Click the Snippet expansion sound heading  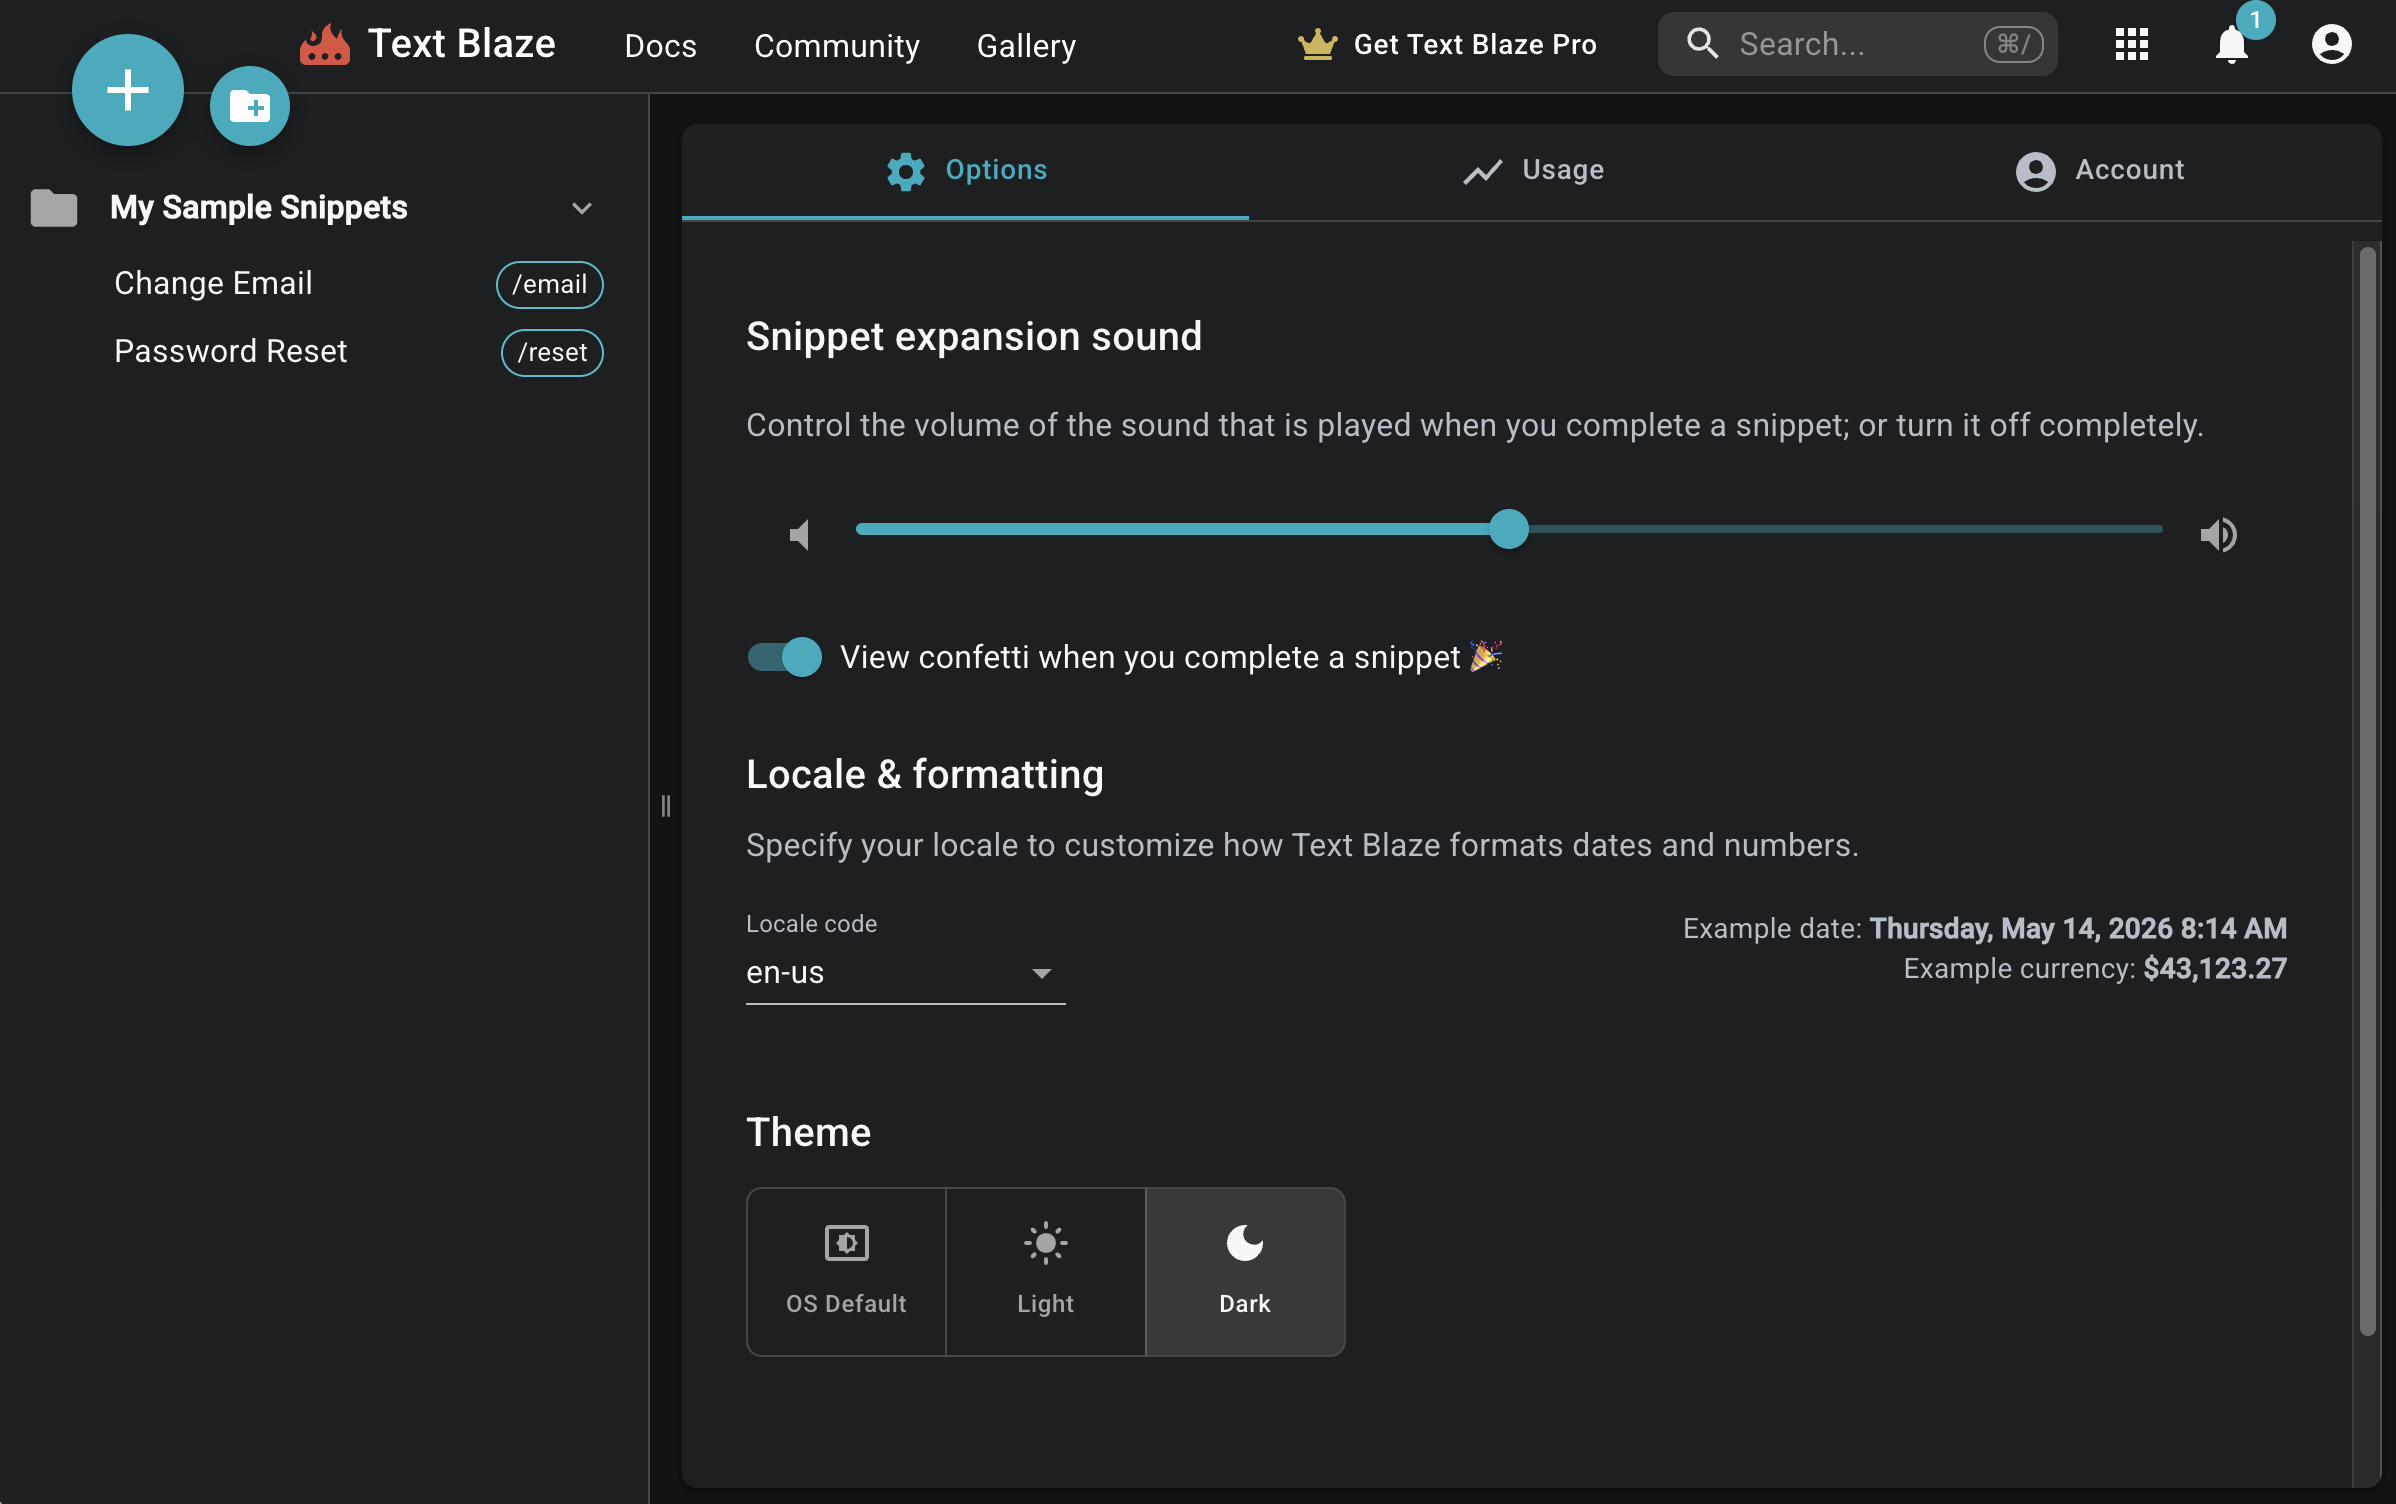(x=974, y=337)
